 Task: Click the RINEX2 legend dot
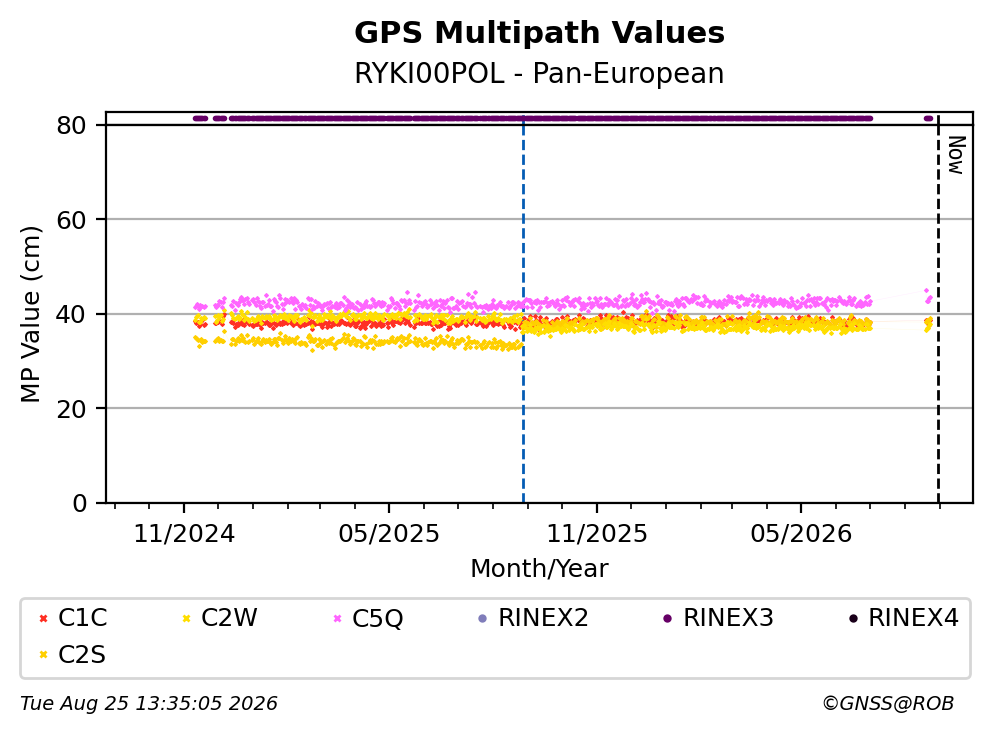tap(483, 619)
